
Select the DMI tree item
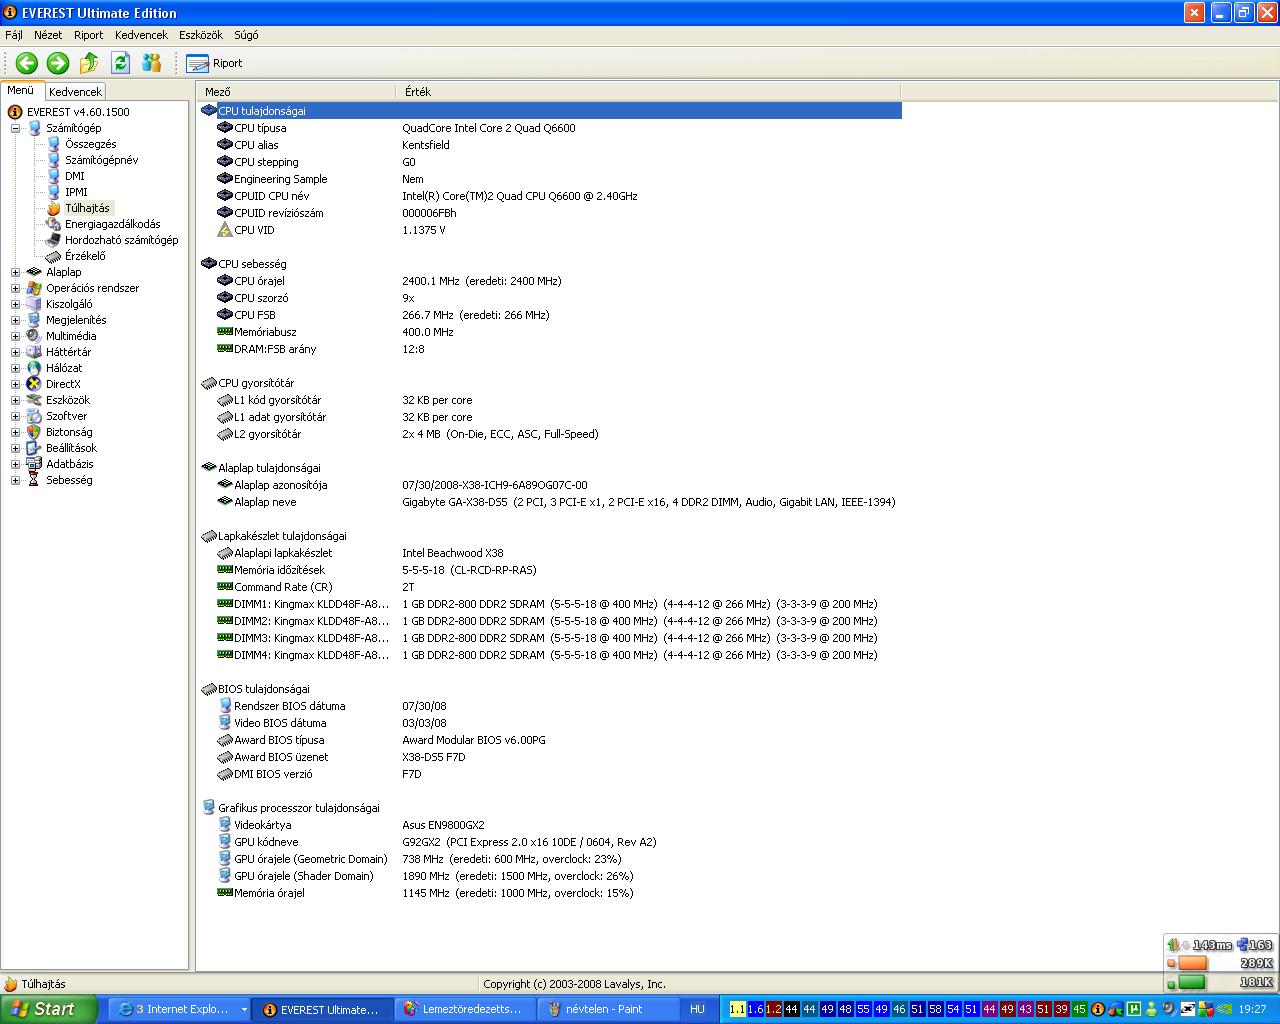(75, 176)
